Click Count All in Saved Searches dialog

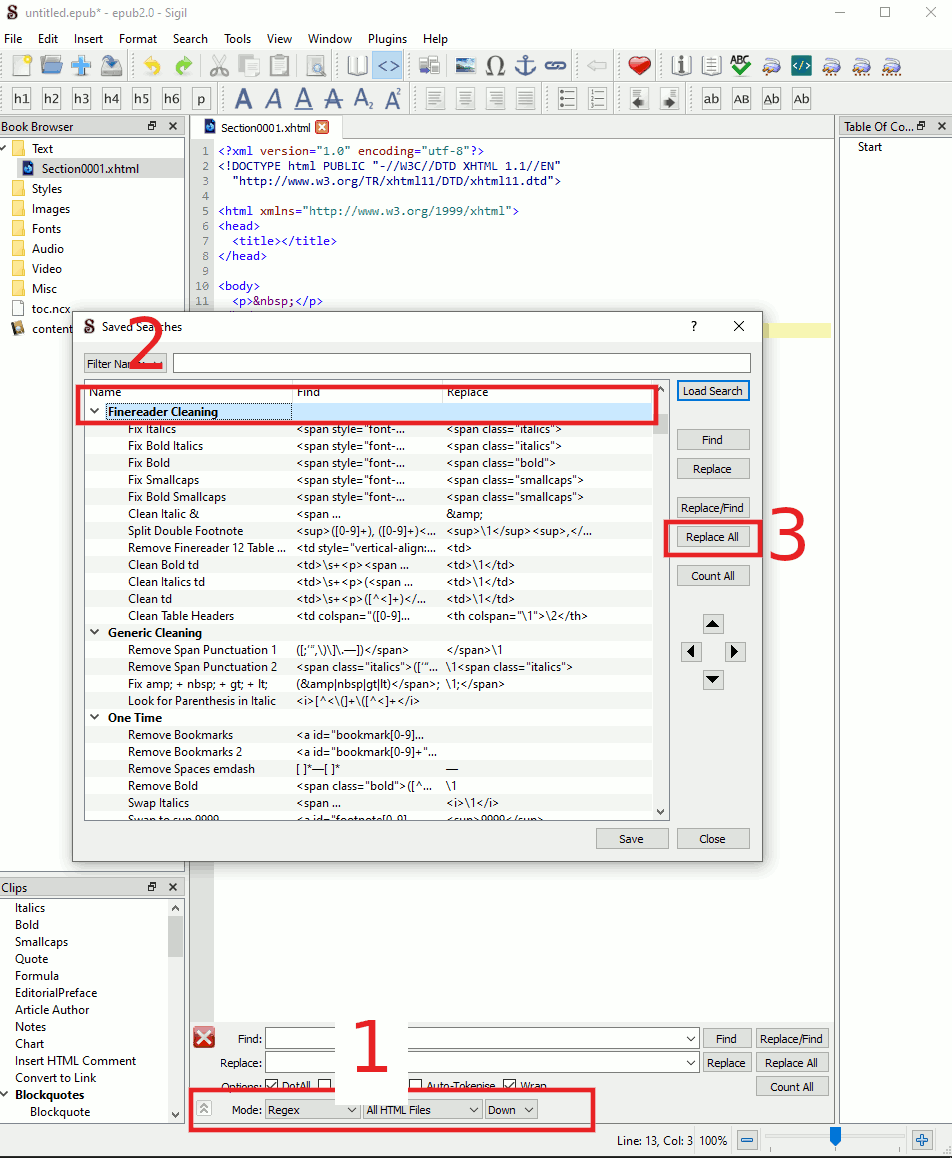(x=713, y=576)
